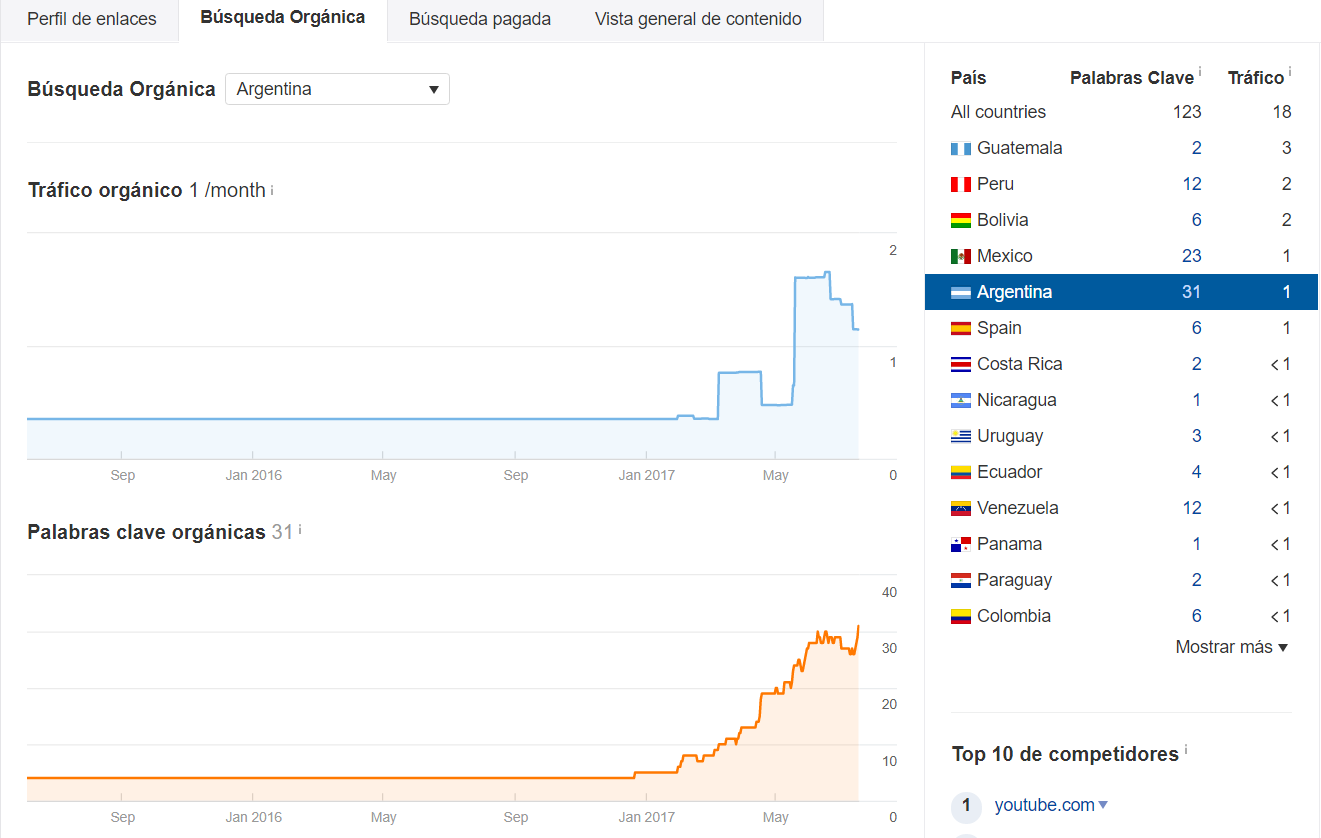Click the Mexico flag icon
This screenshot has height=838, width=1321.
(x=961, y=257)
